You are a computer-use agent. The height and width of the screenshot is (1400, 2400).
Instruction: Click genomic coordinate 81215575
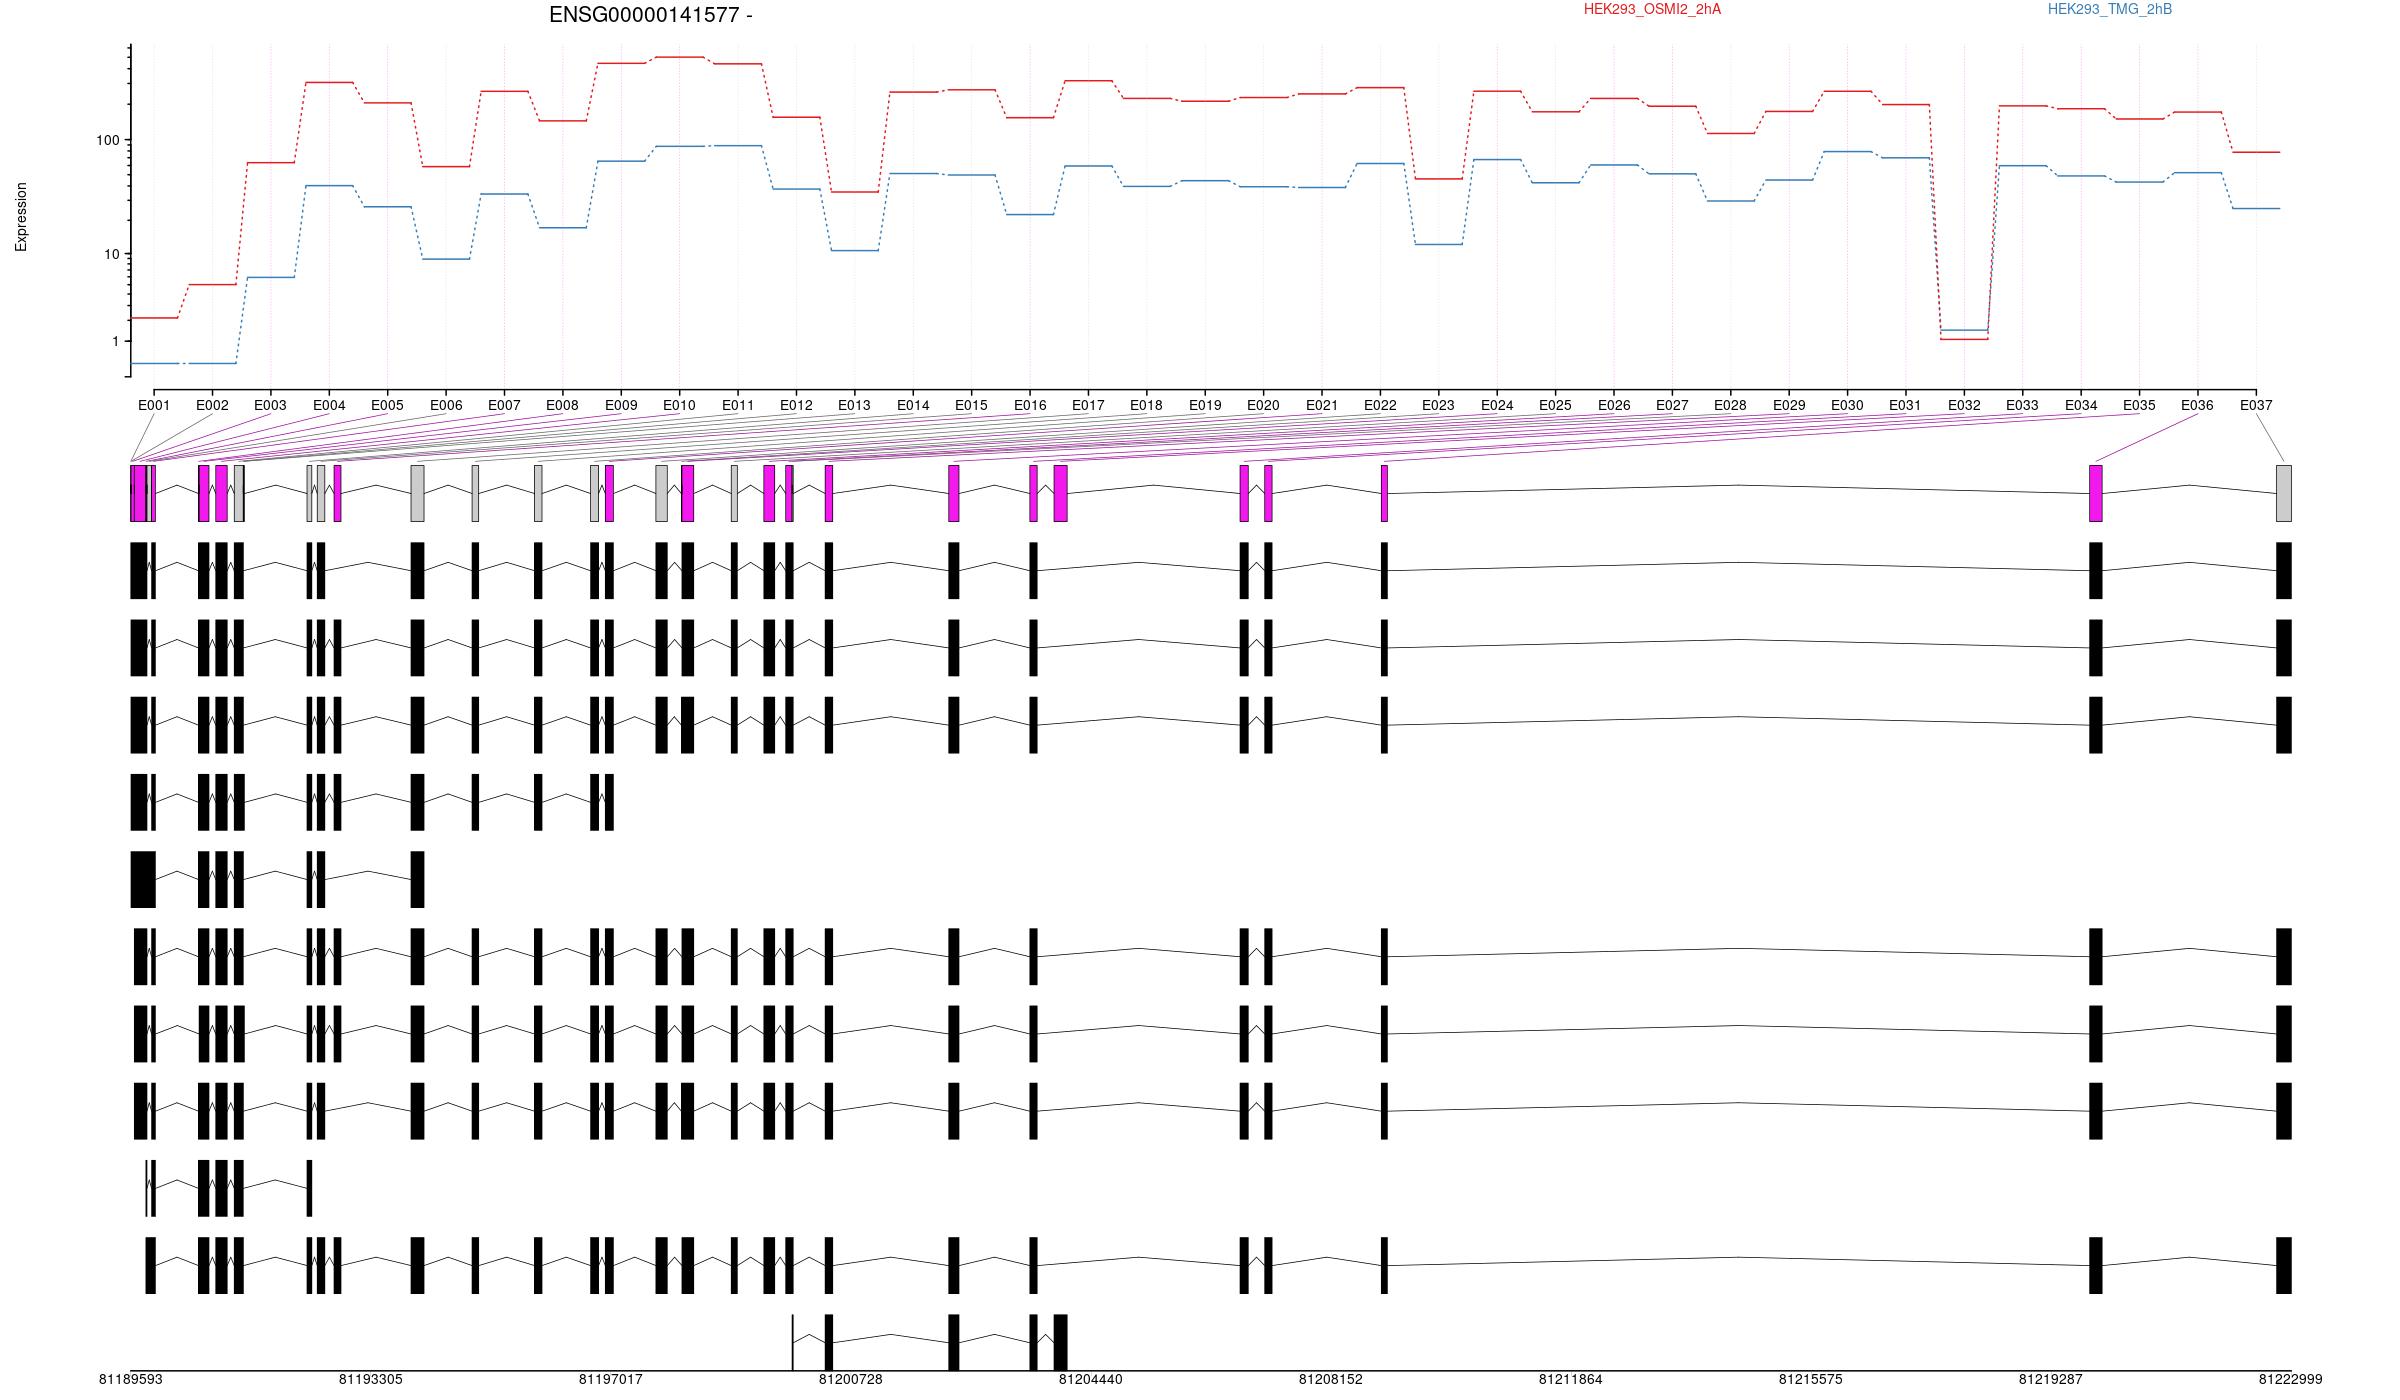[1811, 1379]
